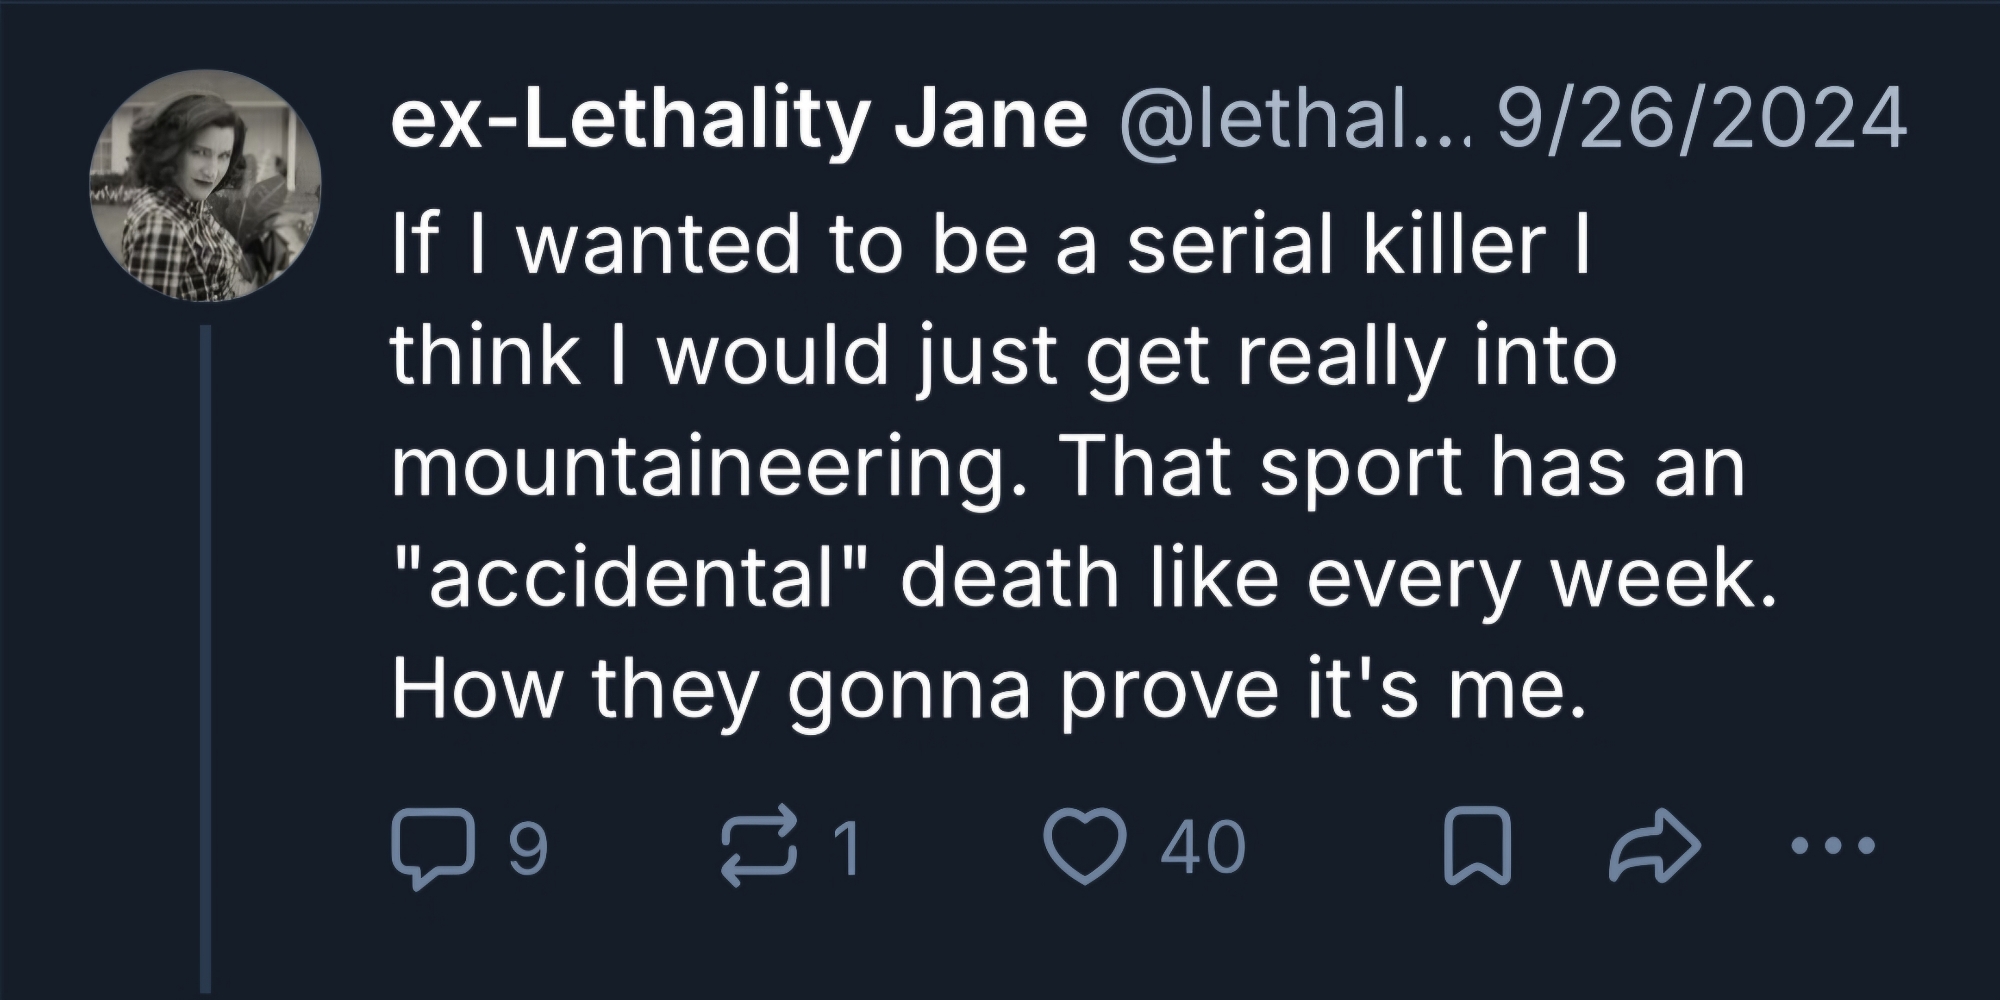The width and height of the screenshot is (2000, 1000).
Task: Like the post with the heart icon
Action: 1085,848
